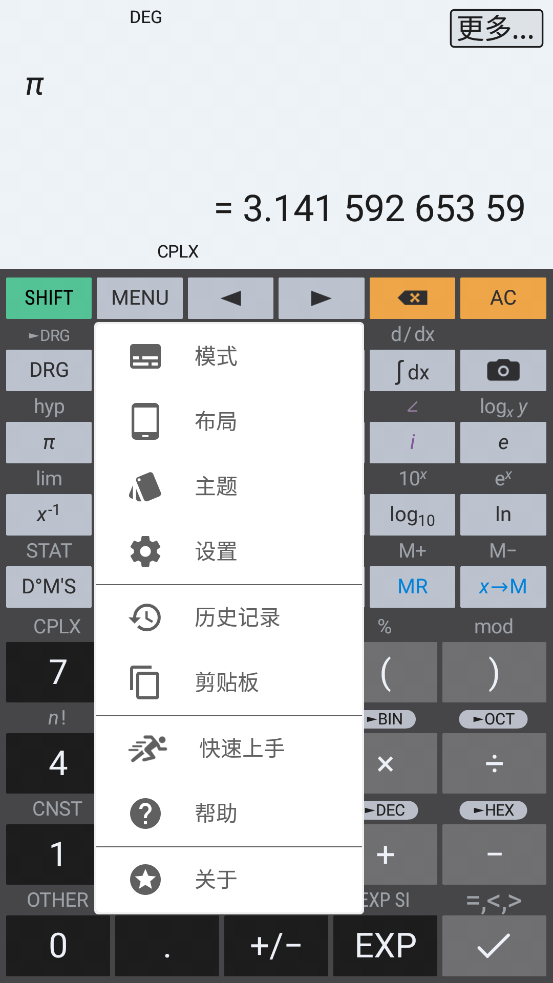Select the 快速上手 quick start entry

(x=229, y=749)
